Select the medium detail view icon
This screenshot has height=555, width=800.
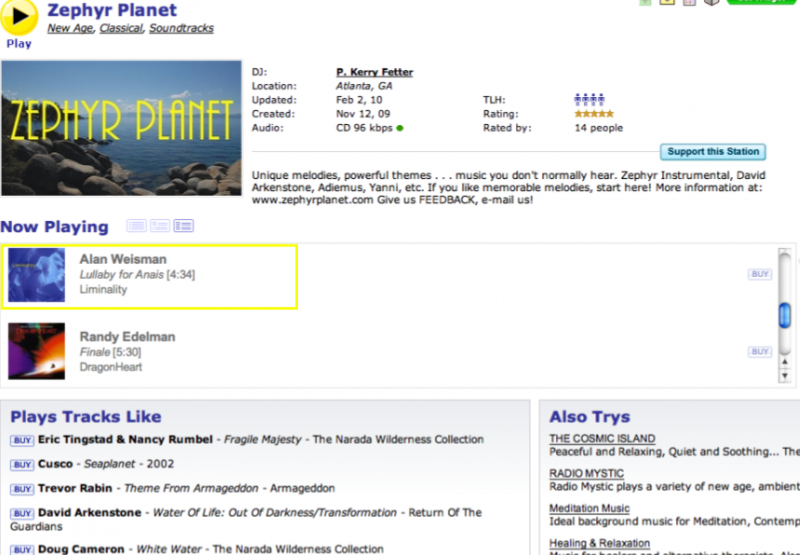tap(160, 226)
